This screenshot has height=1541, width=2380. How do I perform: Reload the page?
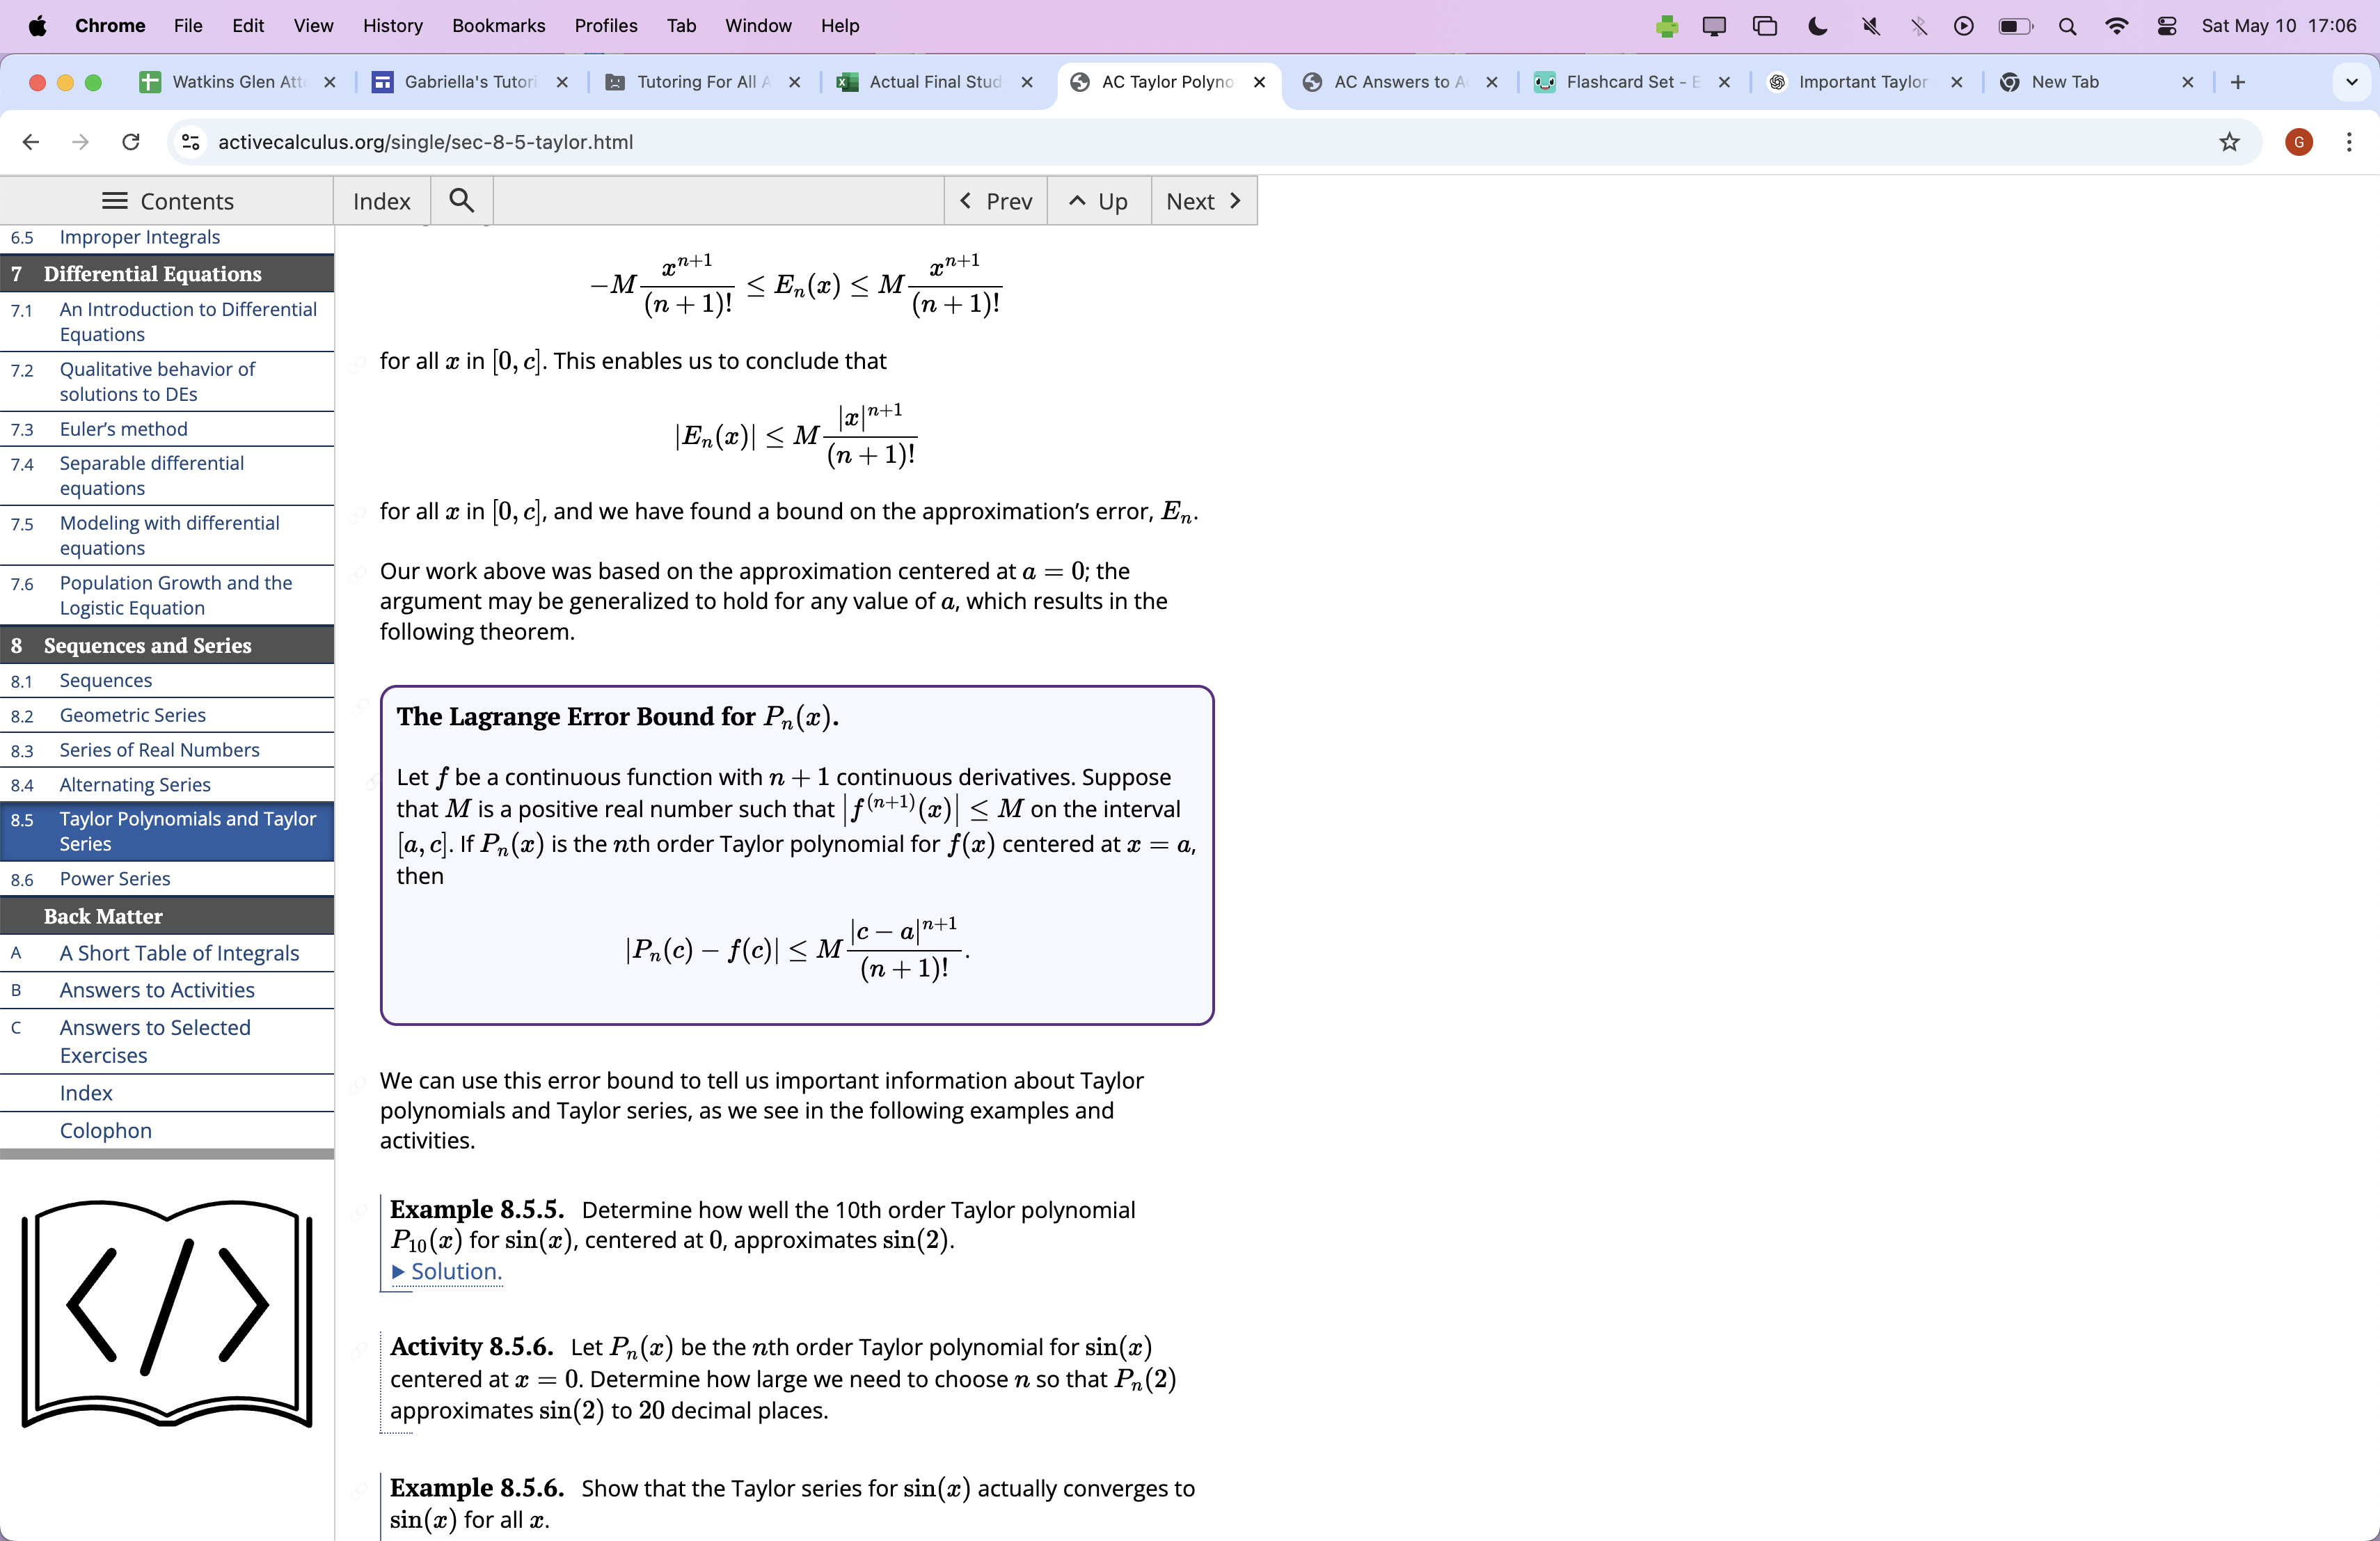pos(131,142)
